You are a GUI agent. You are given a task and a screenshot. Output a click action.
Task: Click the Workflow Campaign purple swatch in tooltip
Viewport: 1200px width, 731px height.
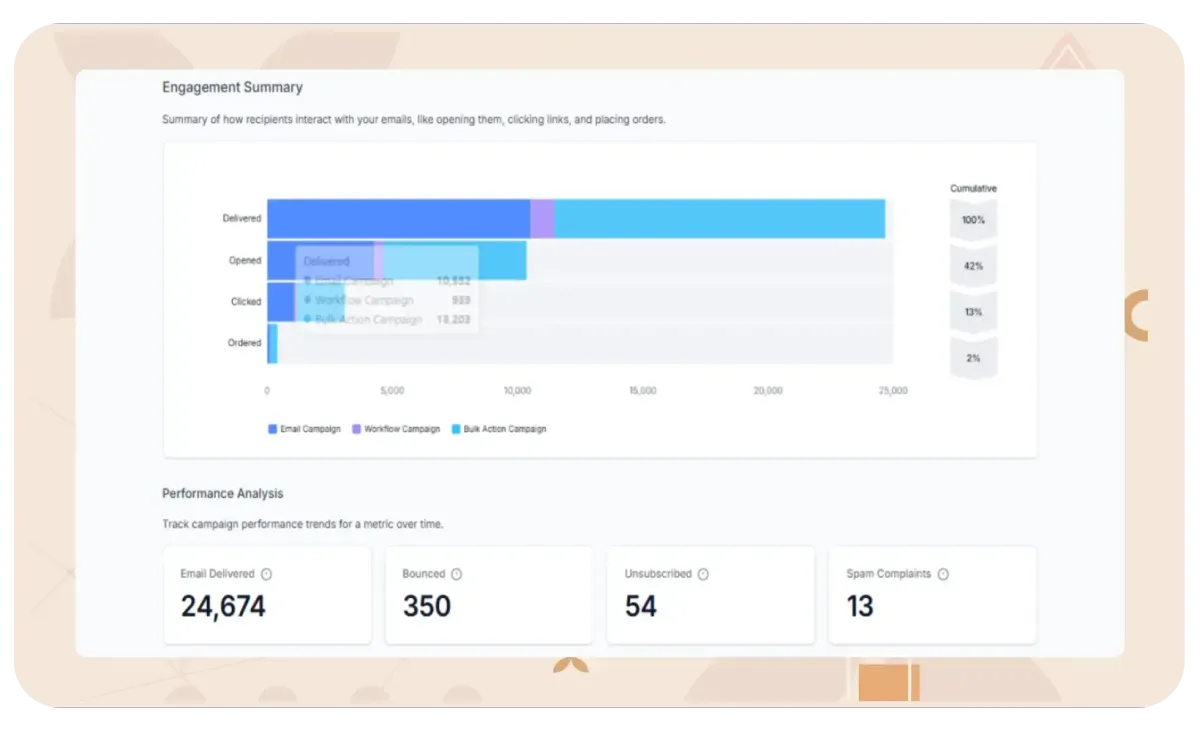[x=307, y=300]
